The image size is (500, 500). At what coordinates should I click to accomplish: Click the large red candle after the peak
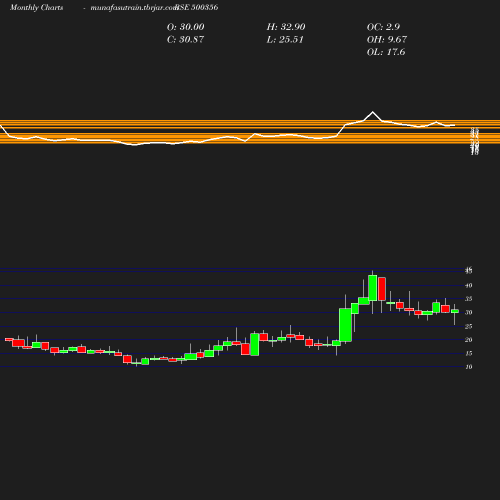[382, 289]
